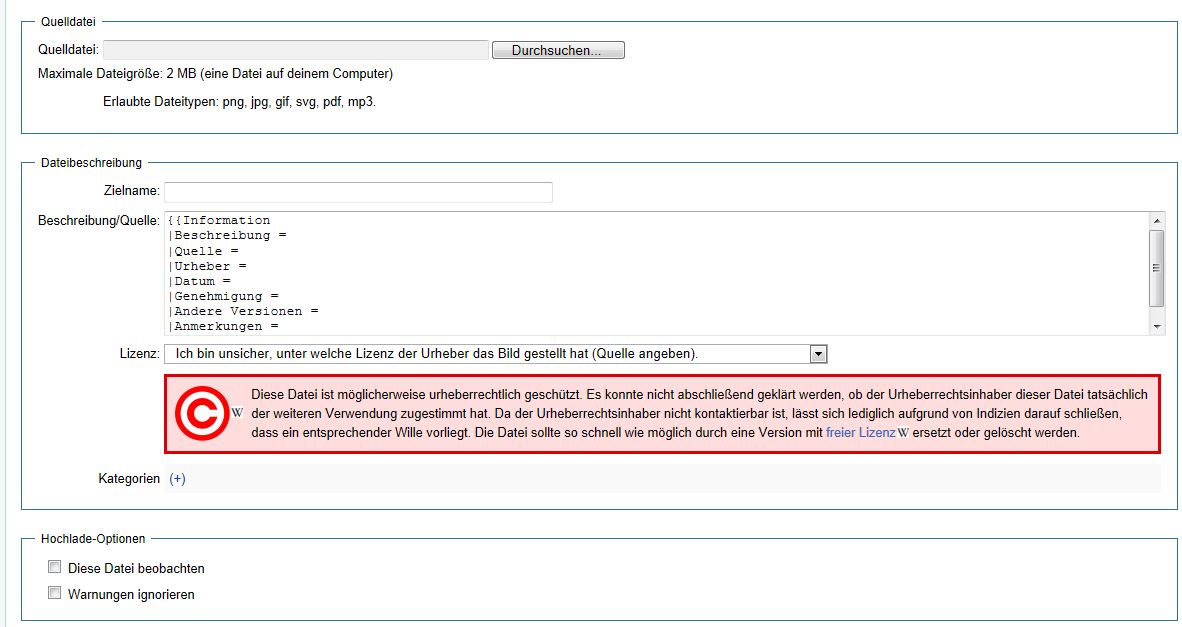This screenshot has width=1182, height=627.
Task: Click the small W icon beside copyright symbol
Action: click(237, 413)
